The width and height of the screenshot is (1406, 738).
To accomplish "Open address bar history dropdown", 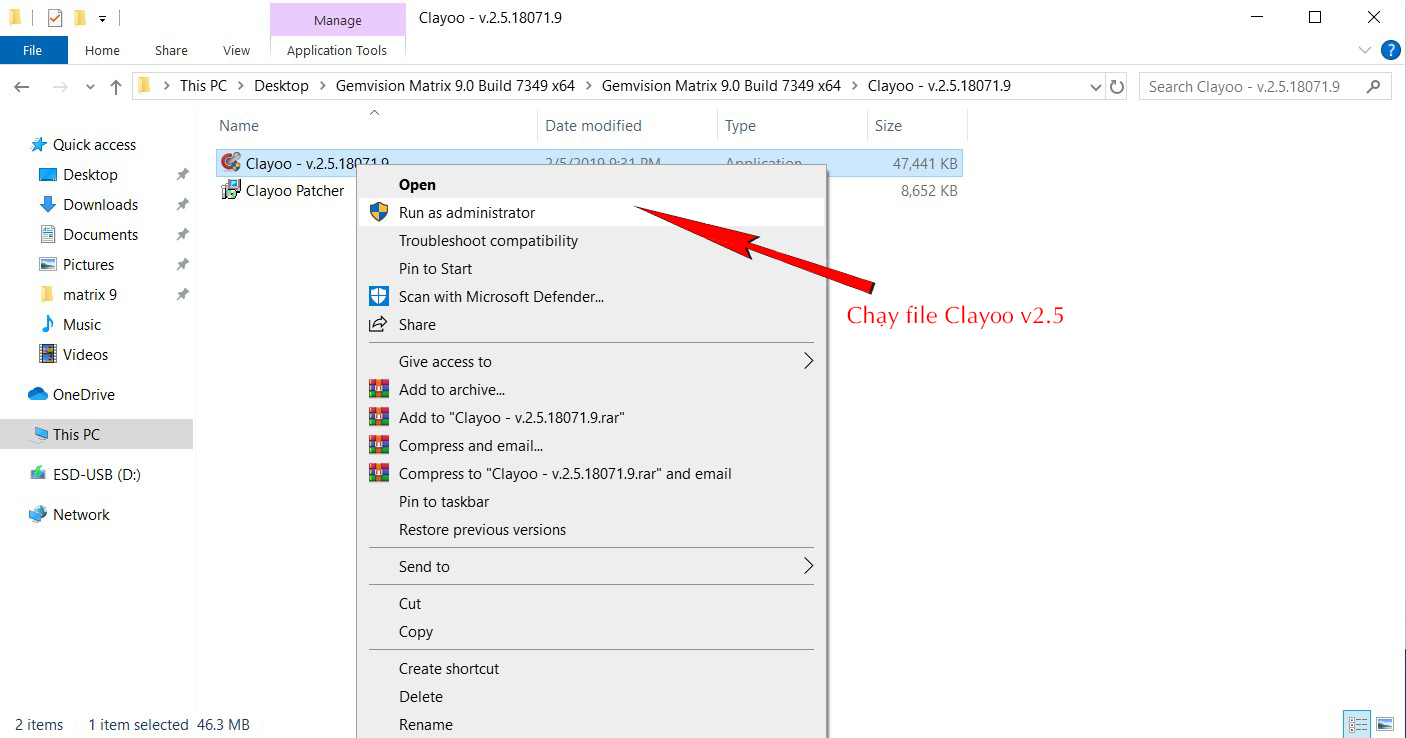I will click(1096, 87).
